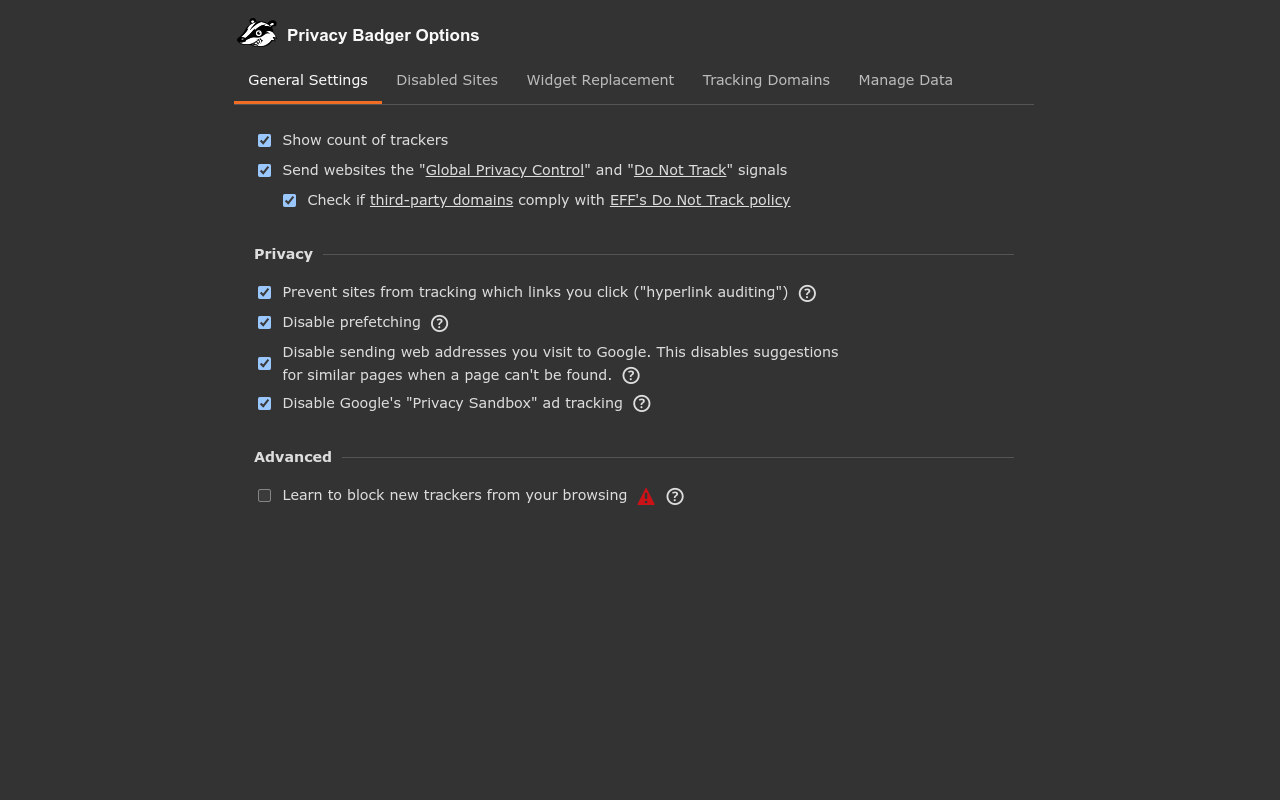Click the red warning triangle icon
This screenshot has width=1280, height=800.
coord(646,497)
